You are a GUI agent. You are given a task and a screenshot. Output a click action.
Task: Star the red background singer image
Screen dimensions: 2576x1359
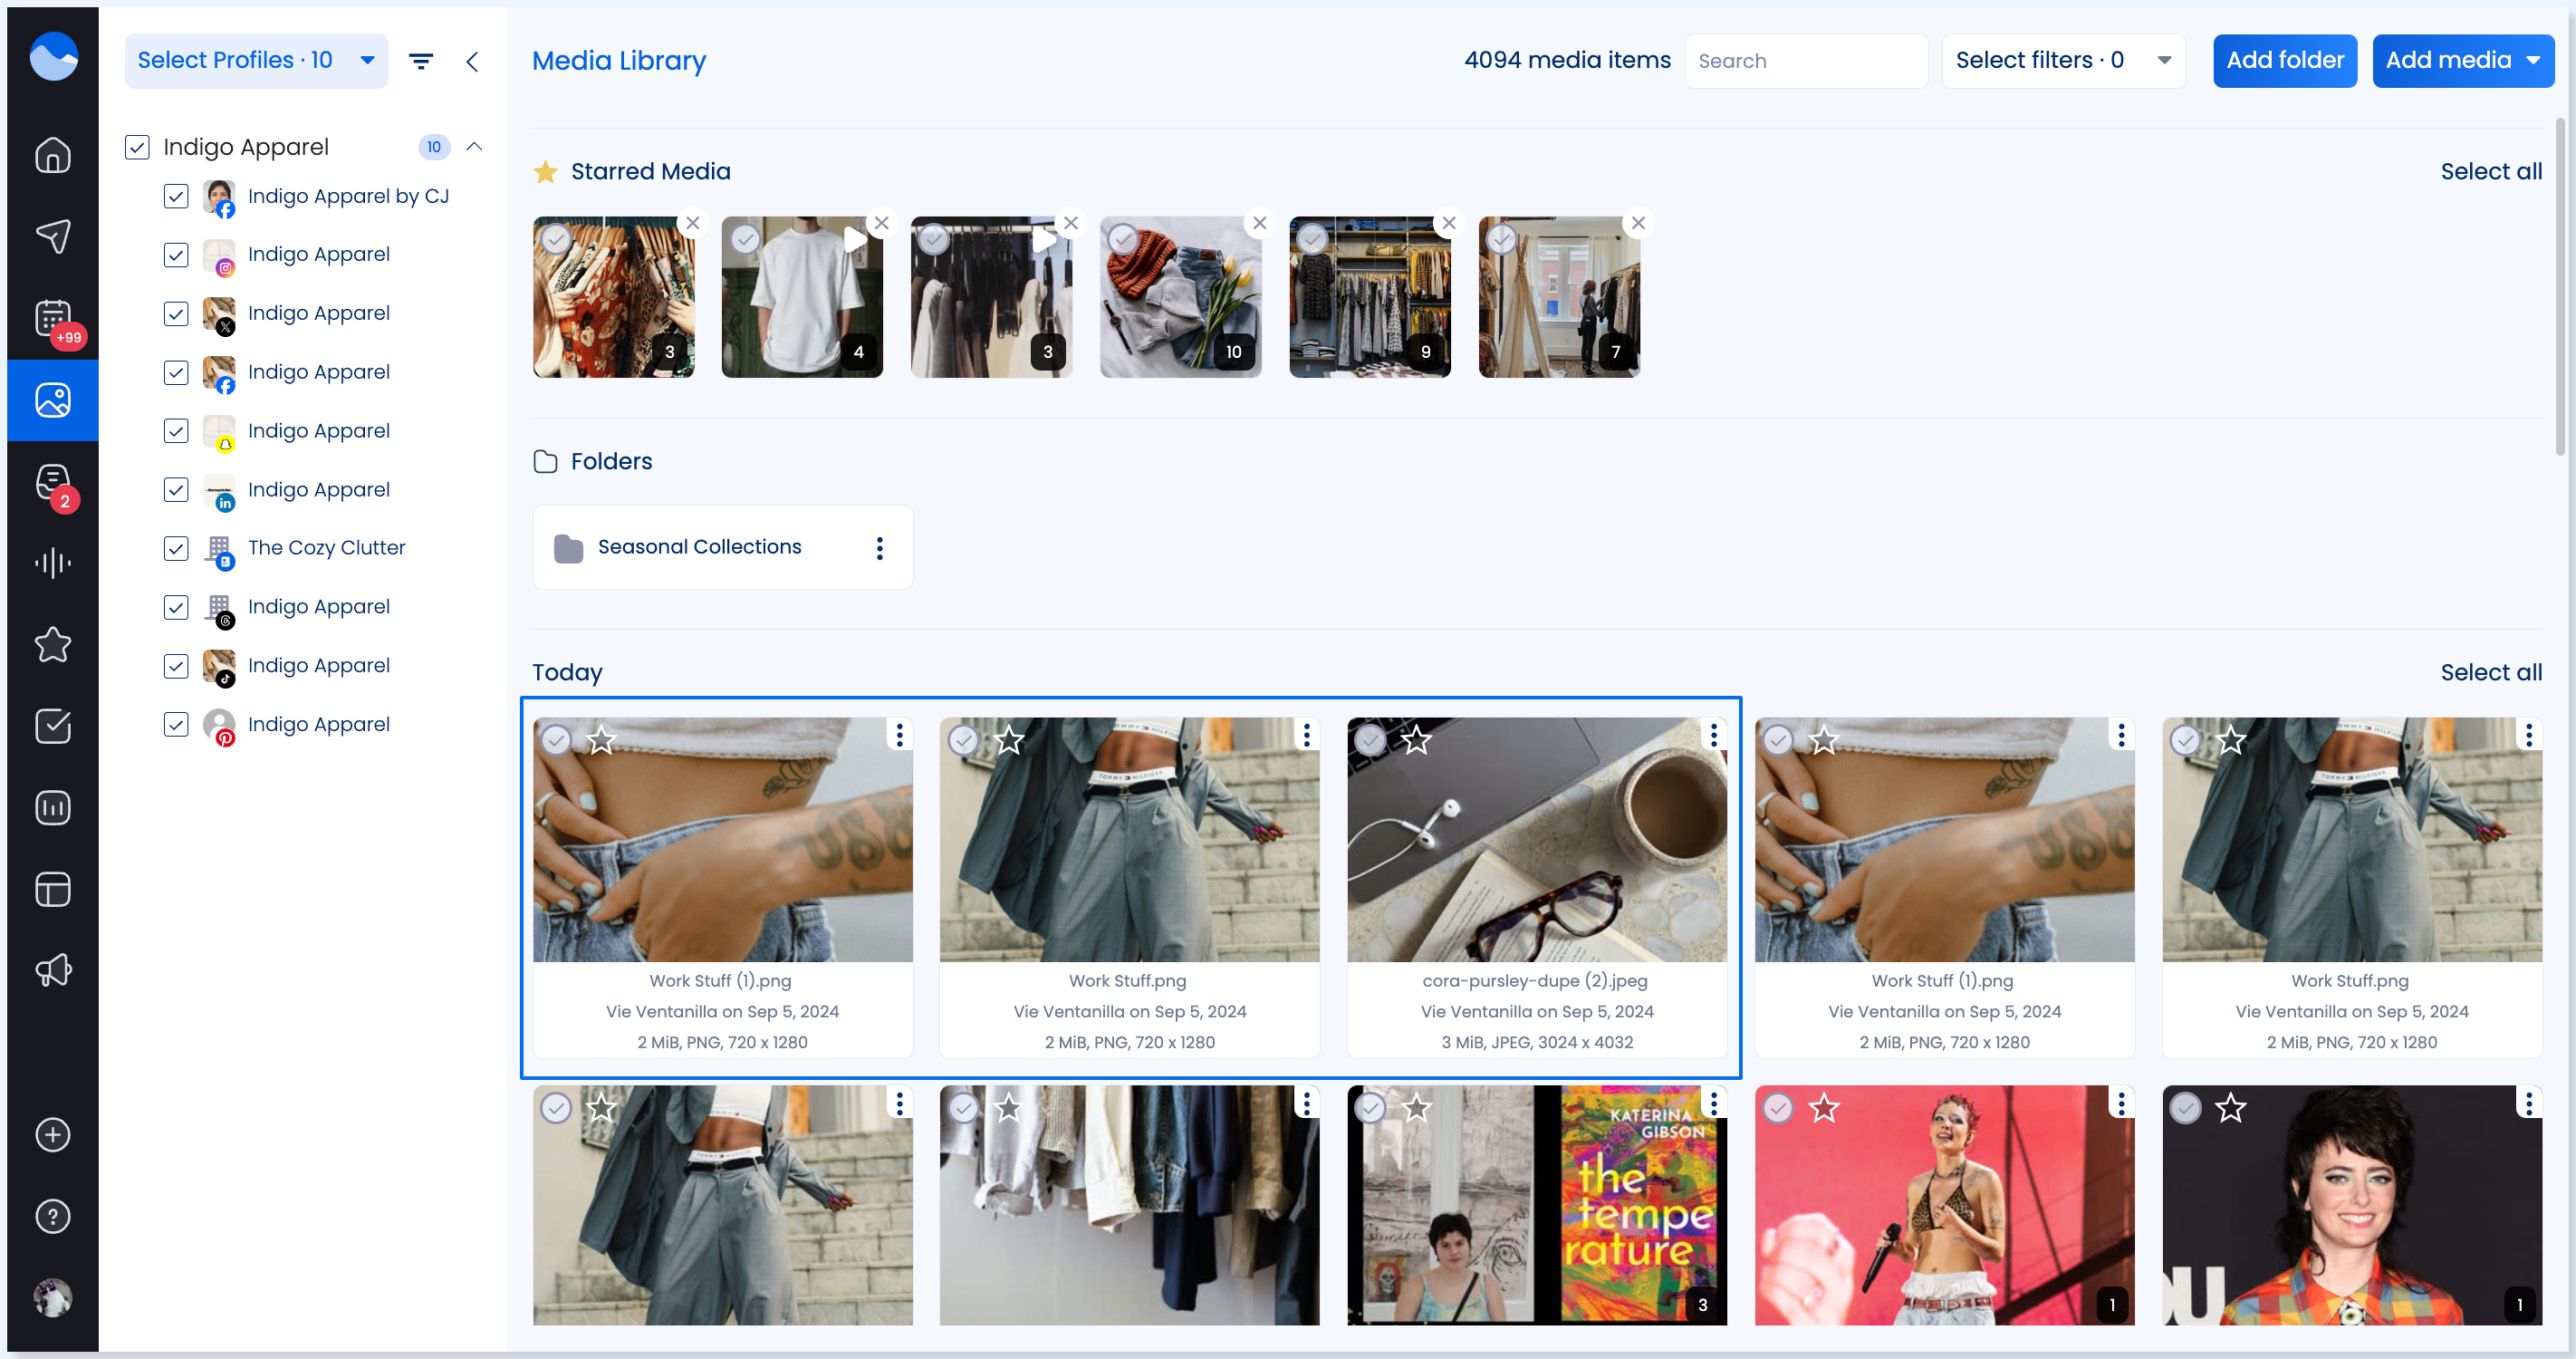point(1823,1108)
